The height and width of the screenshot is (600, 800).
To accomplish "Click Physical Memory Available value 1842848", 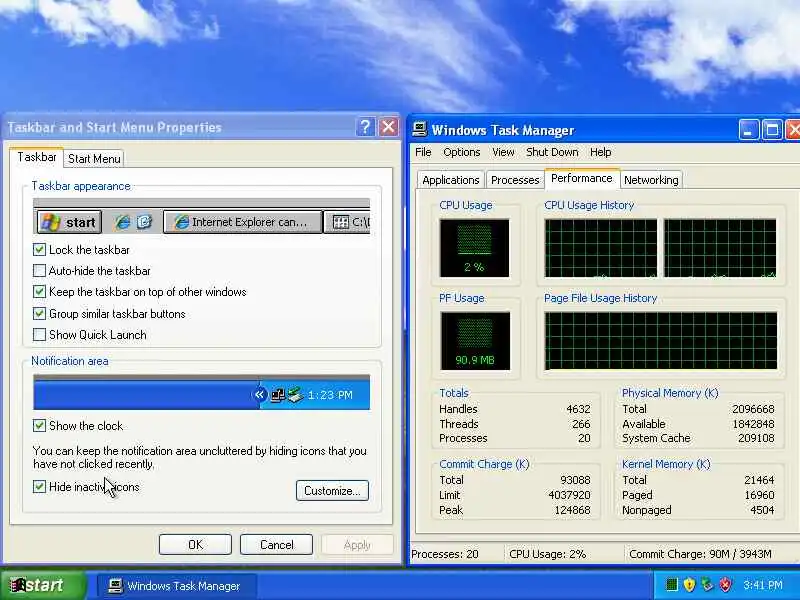I will point(753,424).
